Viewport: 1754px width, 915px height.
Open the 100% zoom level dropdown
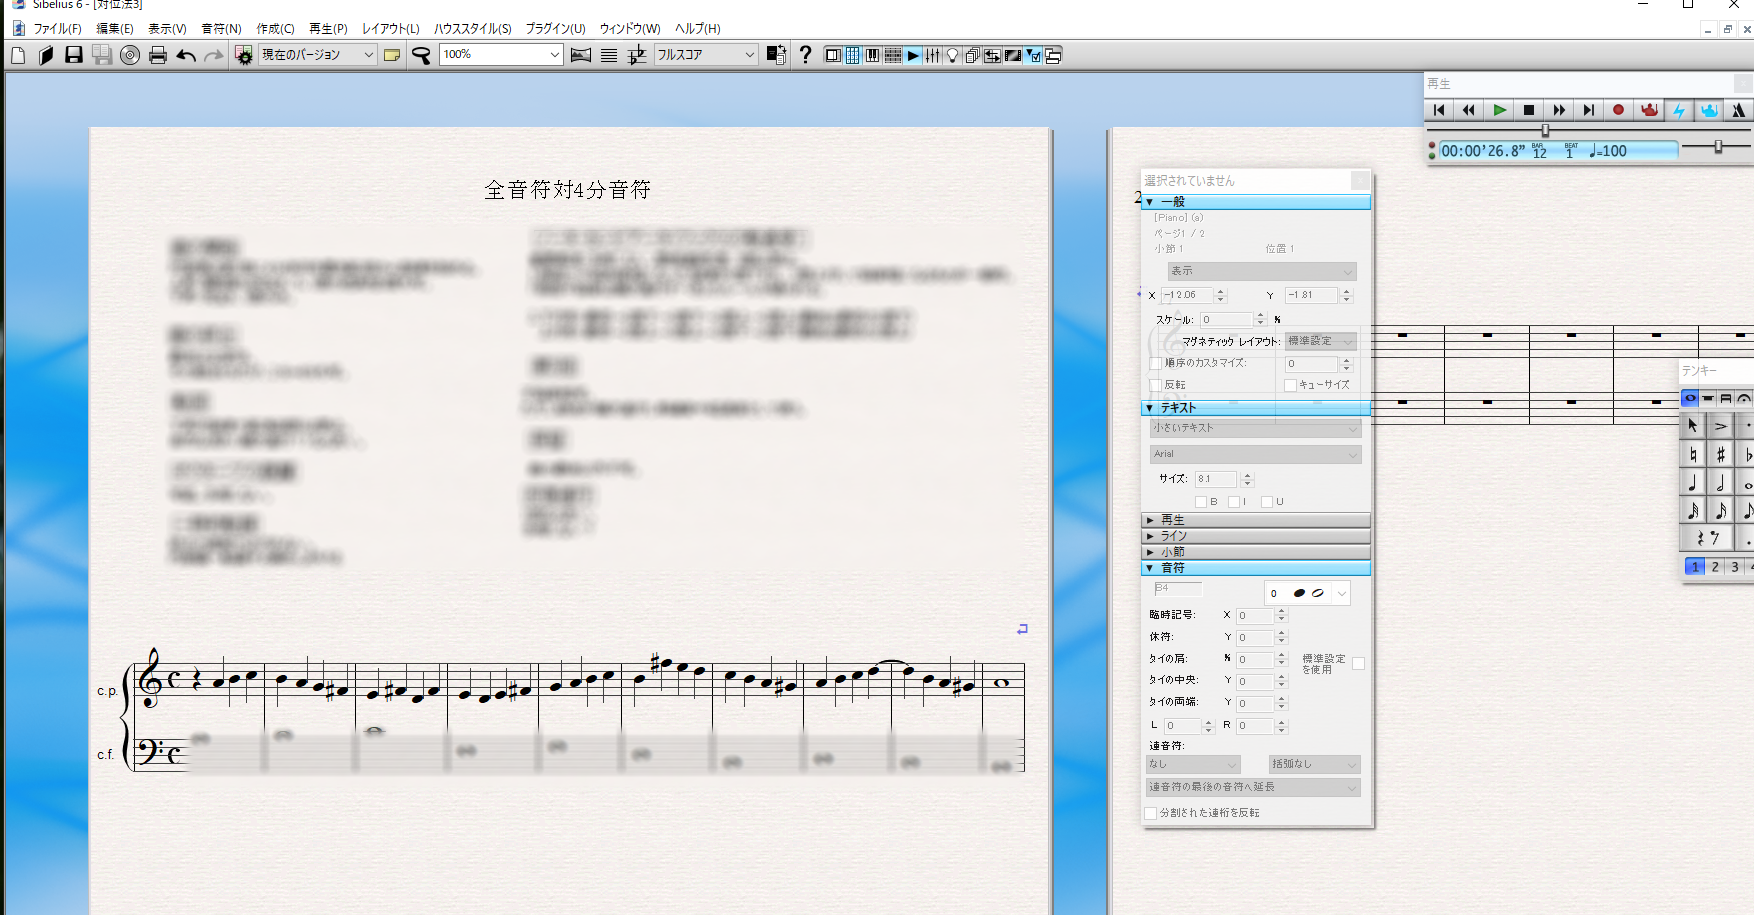(501, 55)
